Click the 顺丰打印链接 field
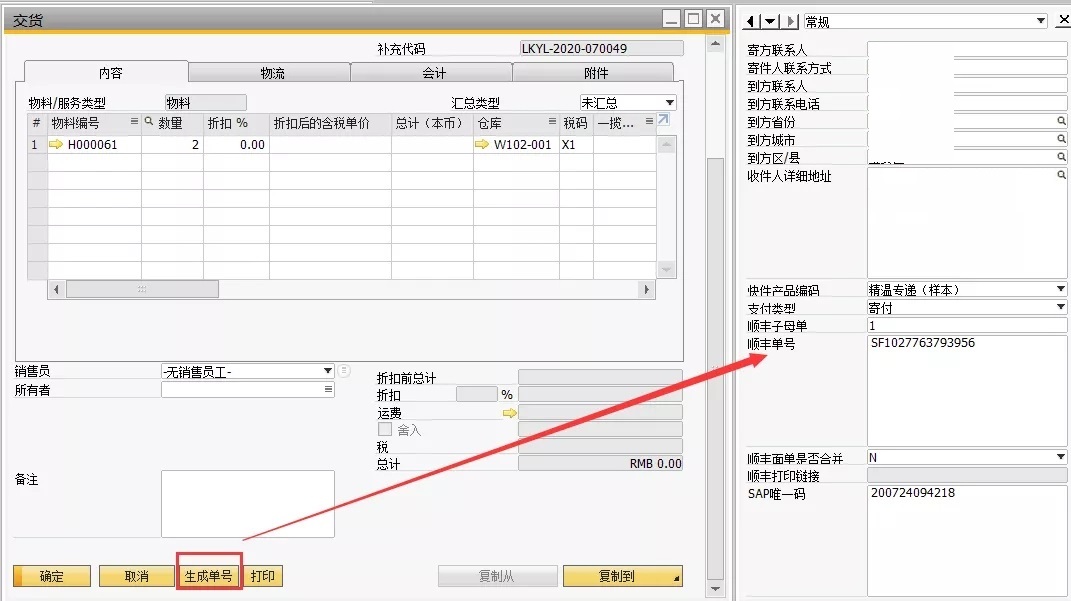1071x601 pixels. [x=967, y=475]
